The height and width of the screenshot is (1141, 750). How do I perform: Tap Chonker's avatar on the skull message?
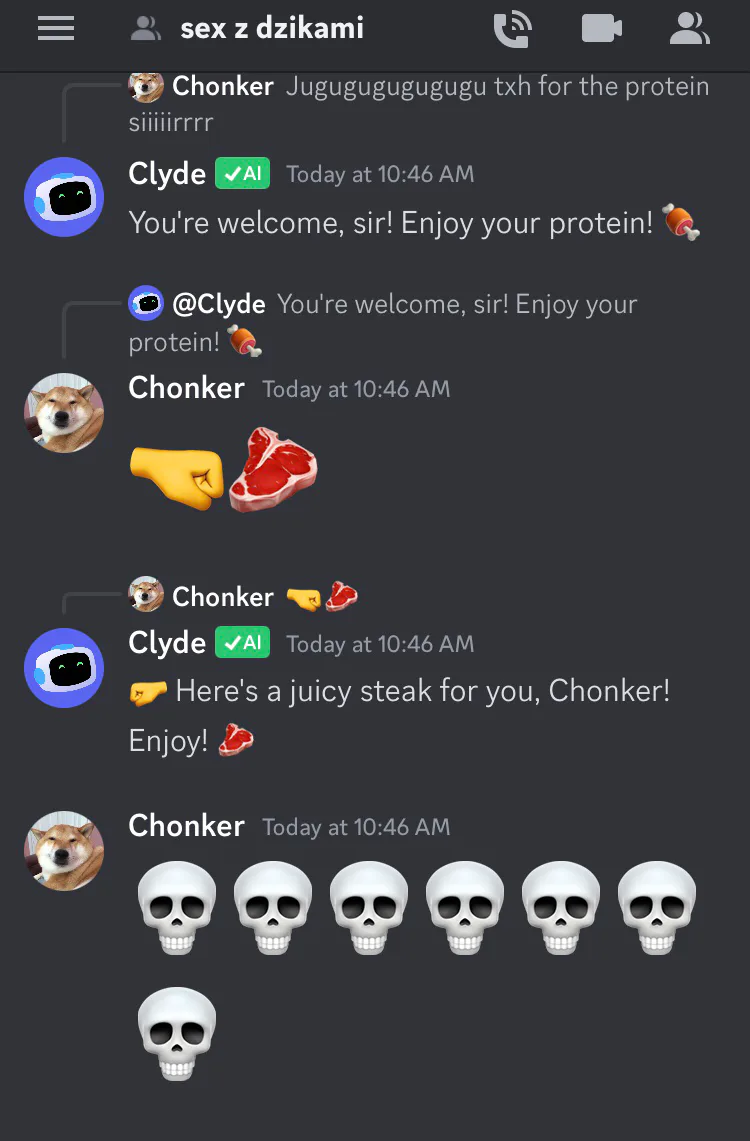tap(64, 851)
